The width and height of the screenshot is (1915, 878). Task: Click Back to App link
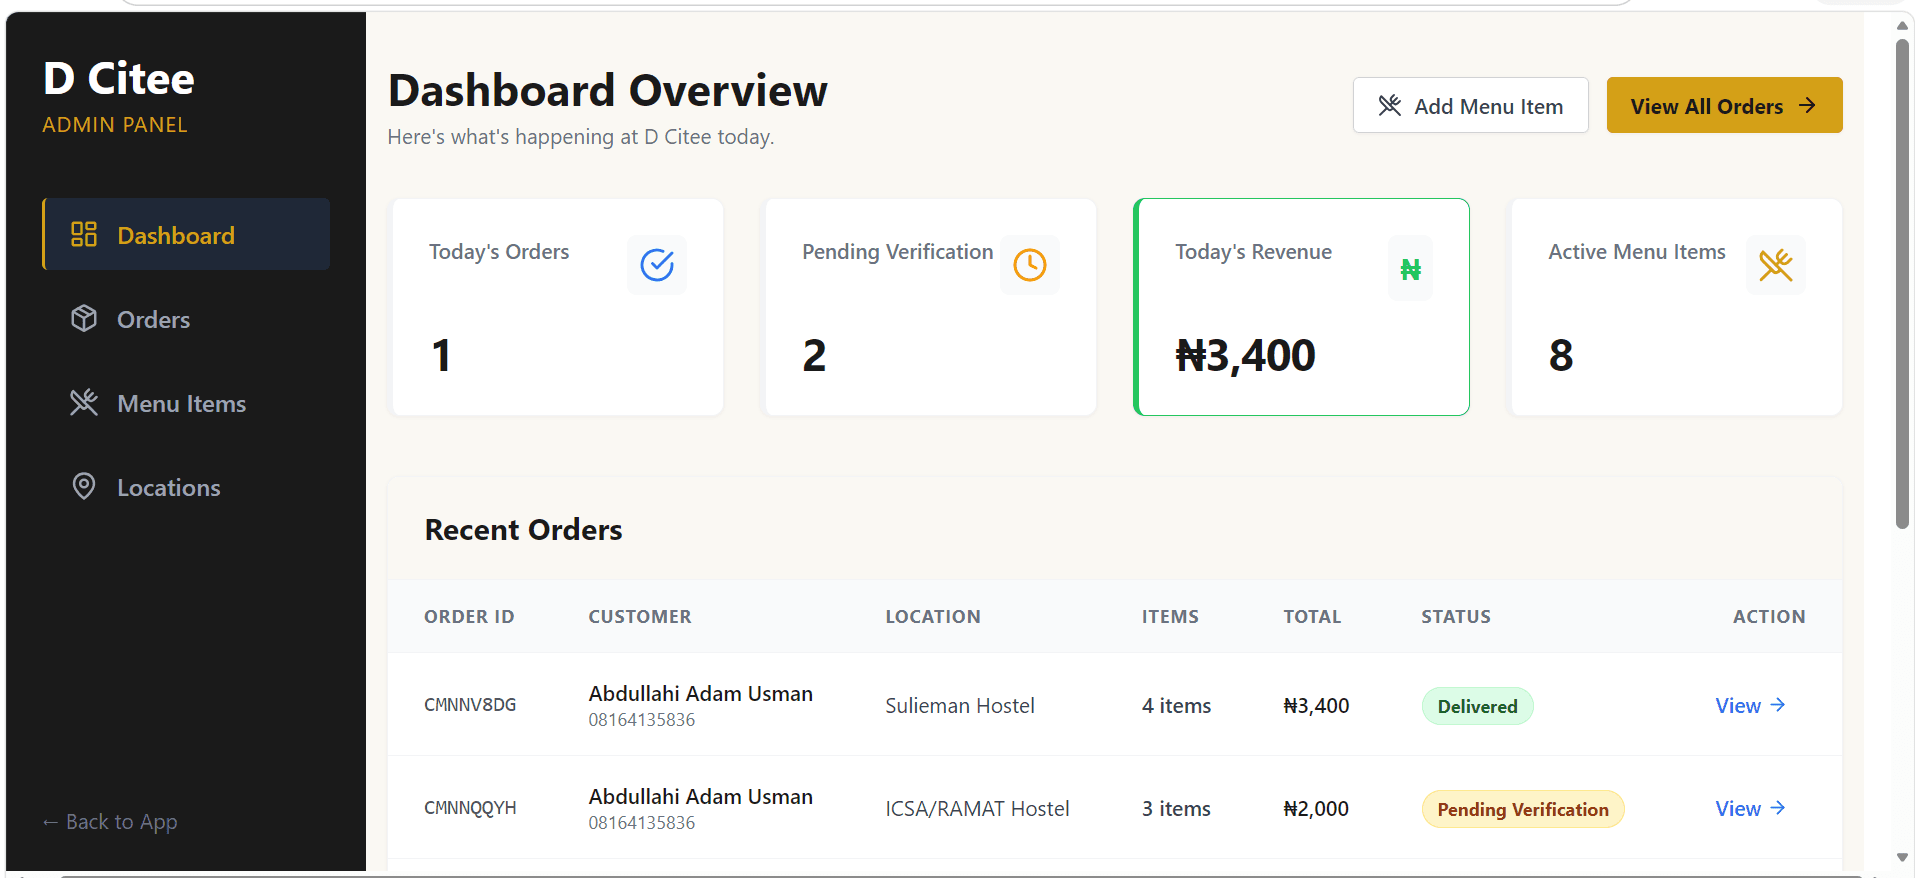110,822
